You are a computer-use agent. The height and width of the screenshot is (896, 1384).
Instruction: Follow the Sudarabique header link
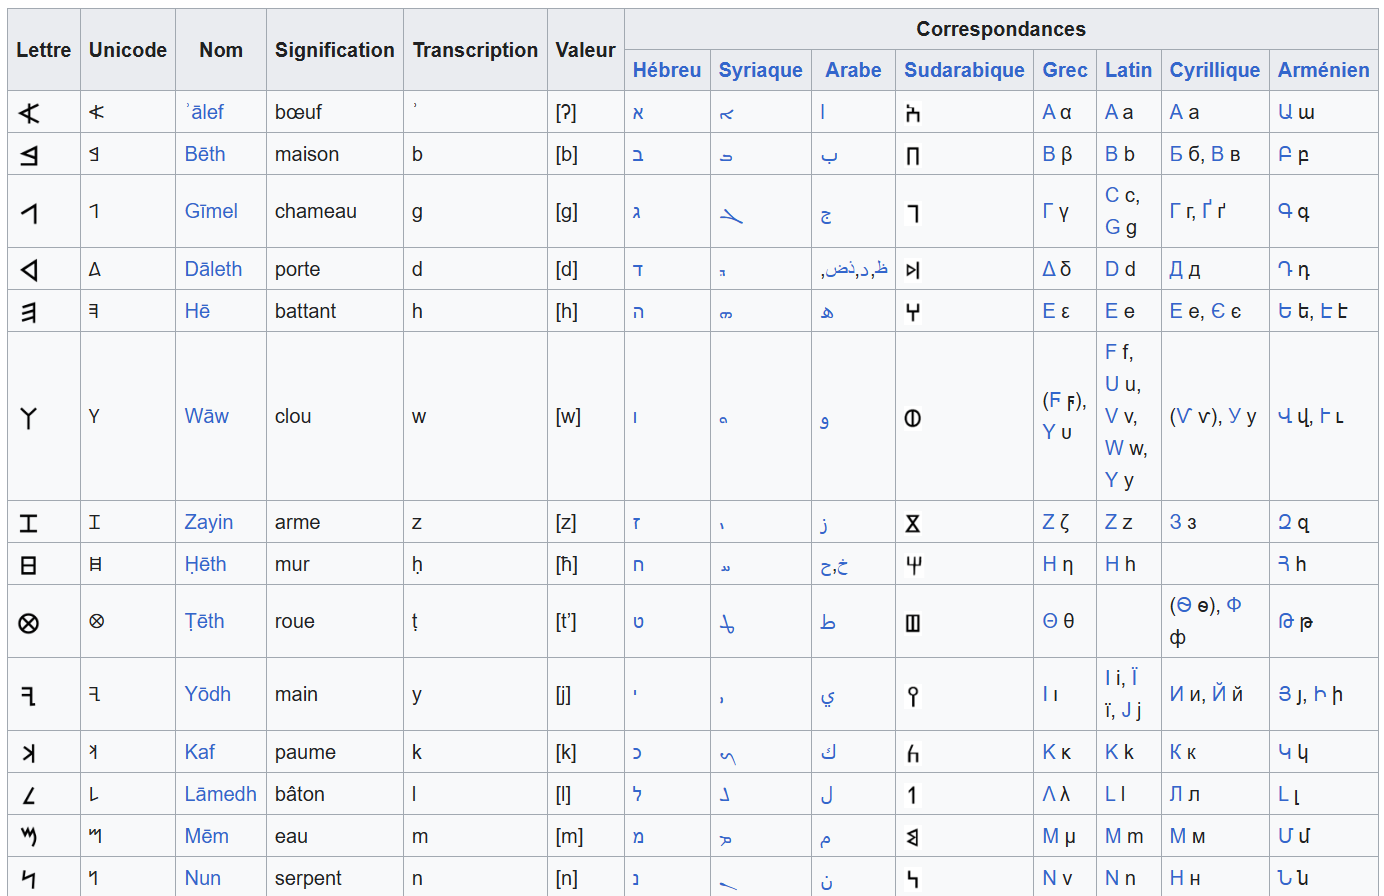pos(964,70)
